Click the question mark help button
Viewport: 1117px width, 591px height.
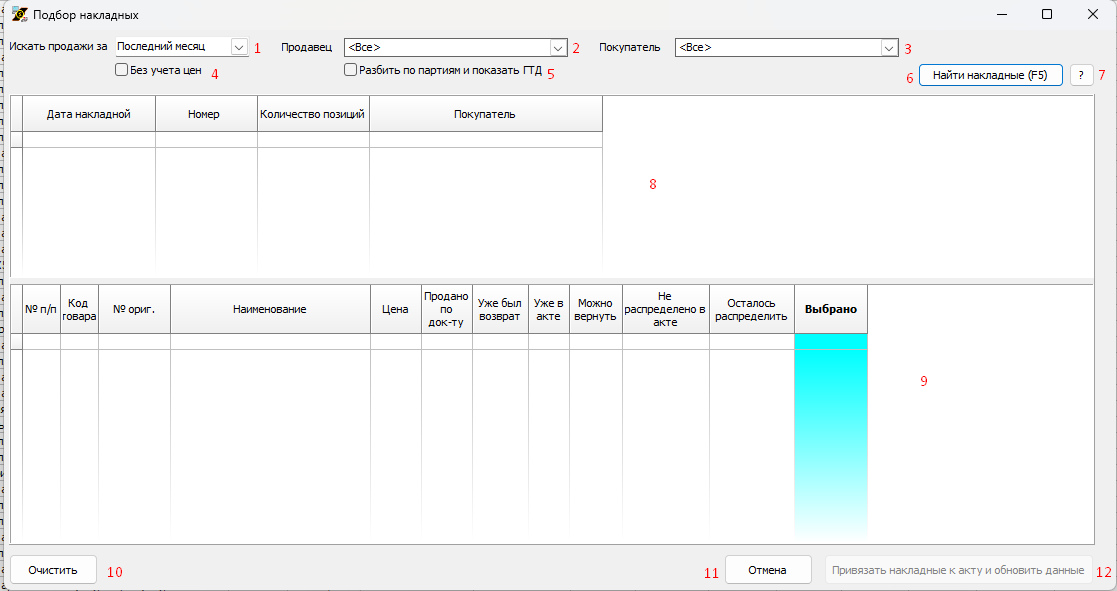point(1081,76)
